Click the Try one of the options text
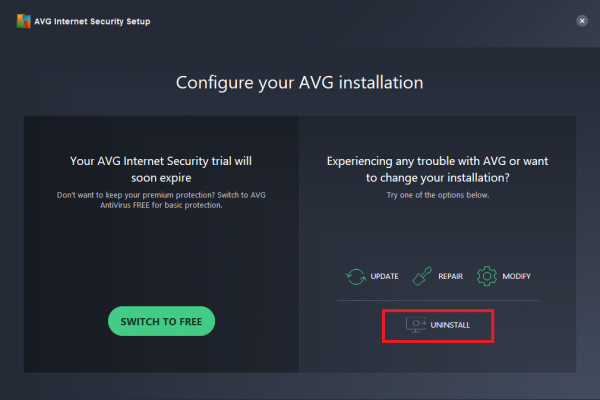The image size is (600, 400). [x=437, y=195]
